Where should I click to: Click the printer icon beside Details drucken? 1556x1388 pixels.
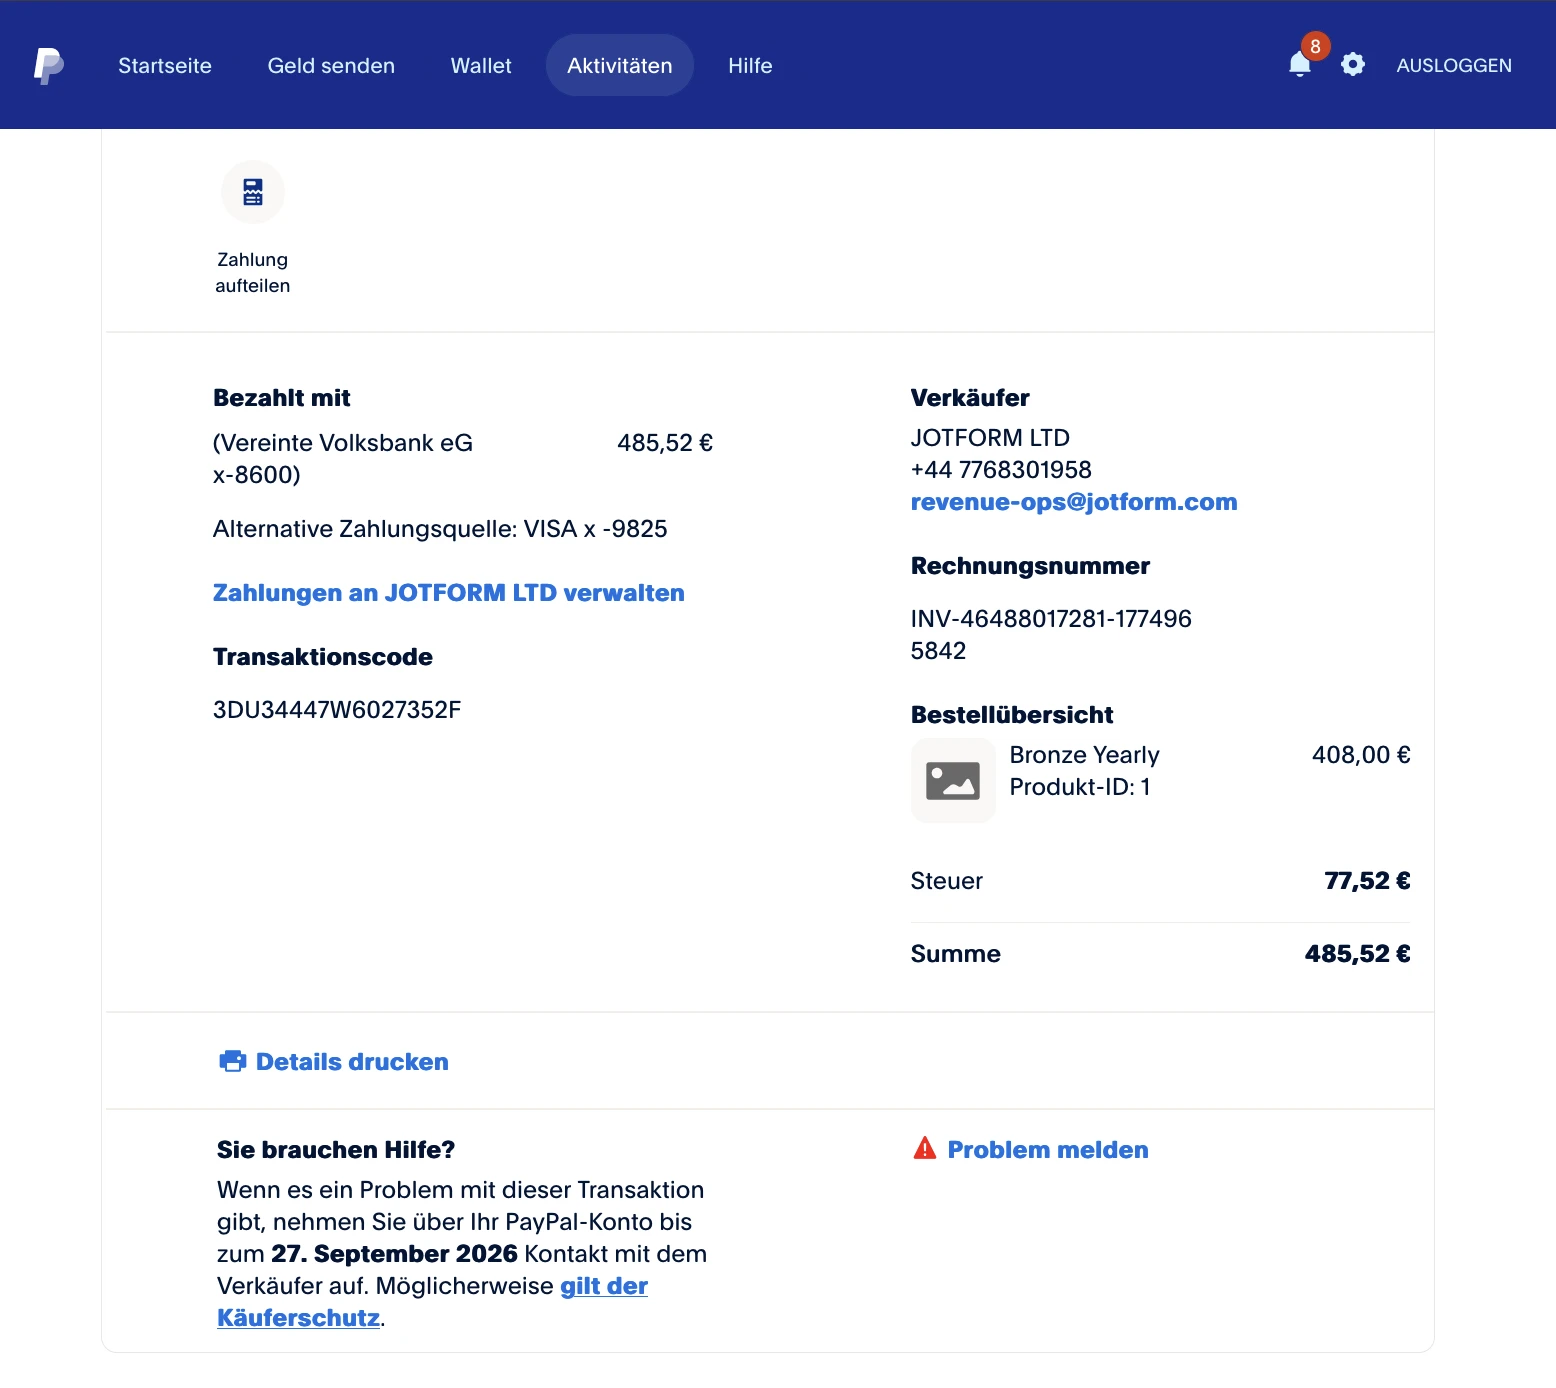[232, 1061]
